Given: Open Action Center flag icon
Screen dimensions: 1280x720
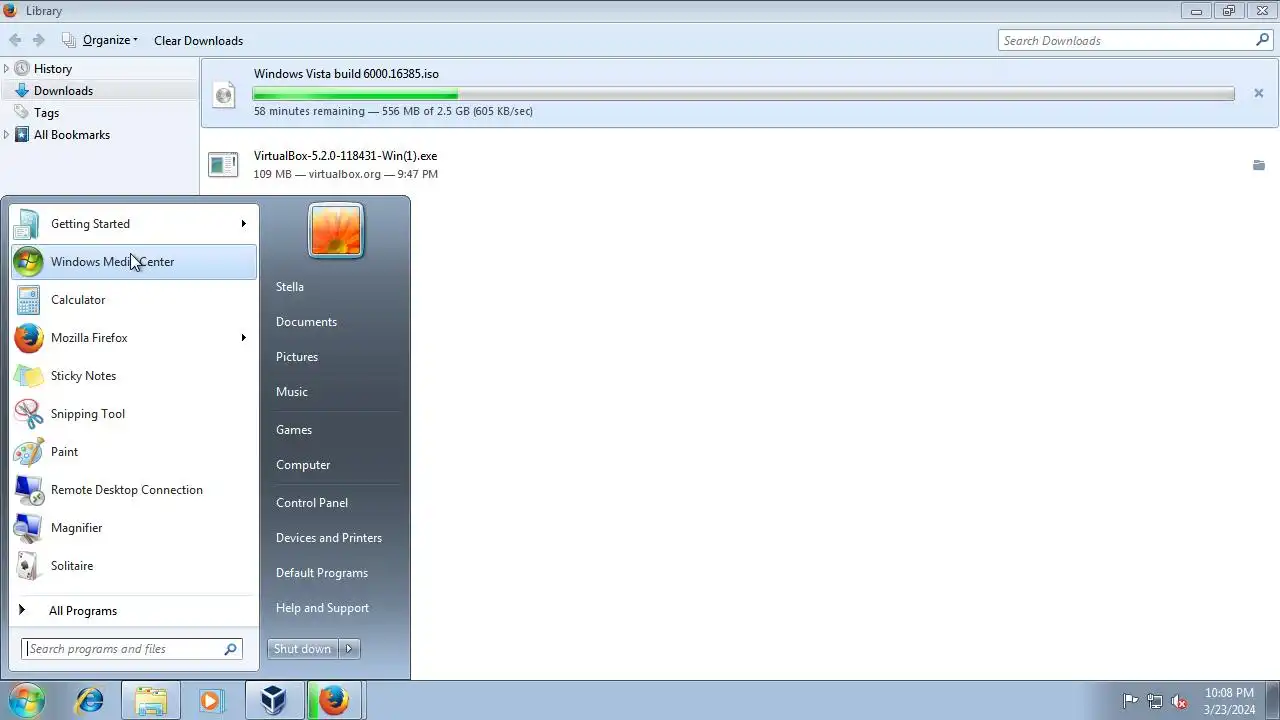Looking at the screenshot, I should tap(1130, 701).
